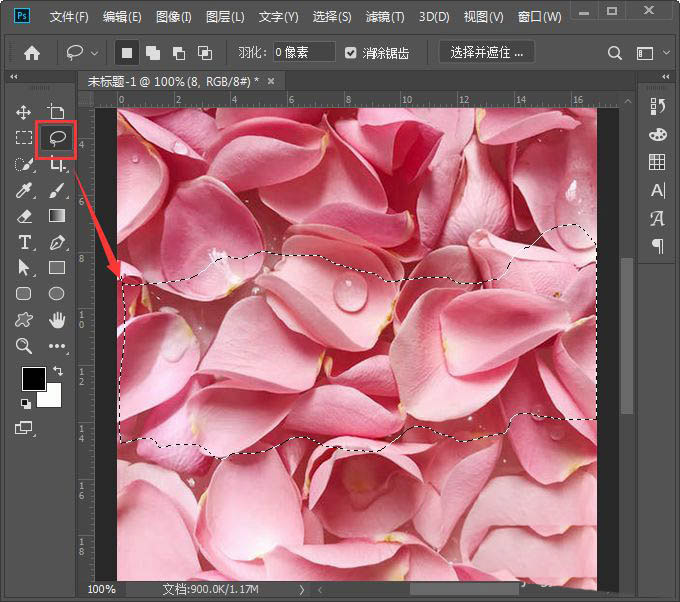The height and width of the screenshot is (602, 680).
Task: Choose Subtract from Selection mode
Action: 179,53
